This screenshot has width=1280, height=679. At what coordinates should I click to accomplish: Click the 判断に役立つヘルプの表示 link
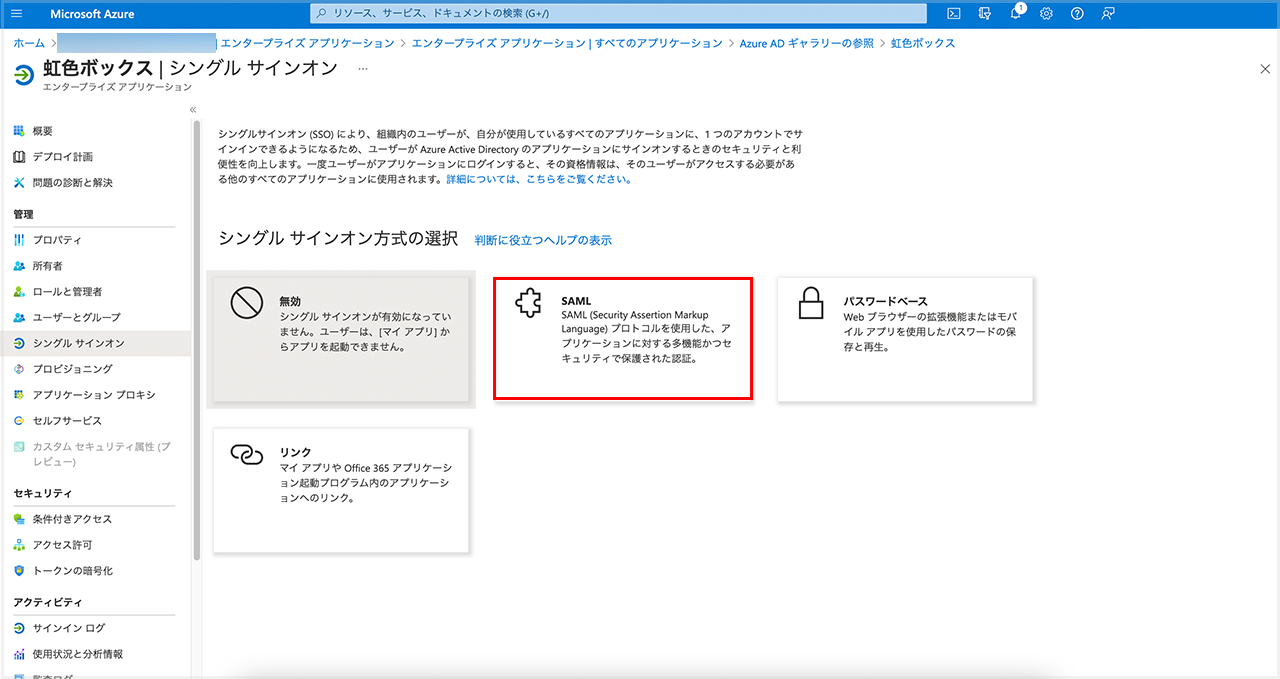[543, 240]
